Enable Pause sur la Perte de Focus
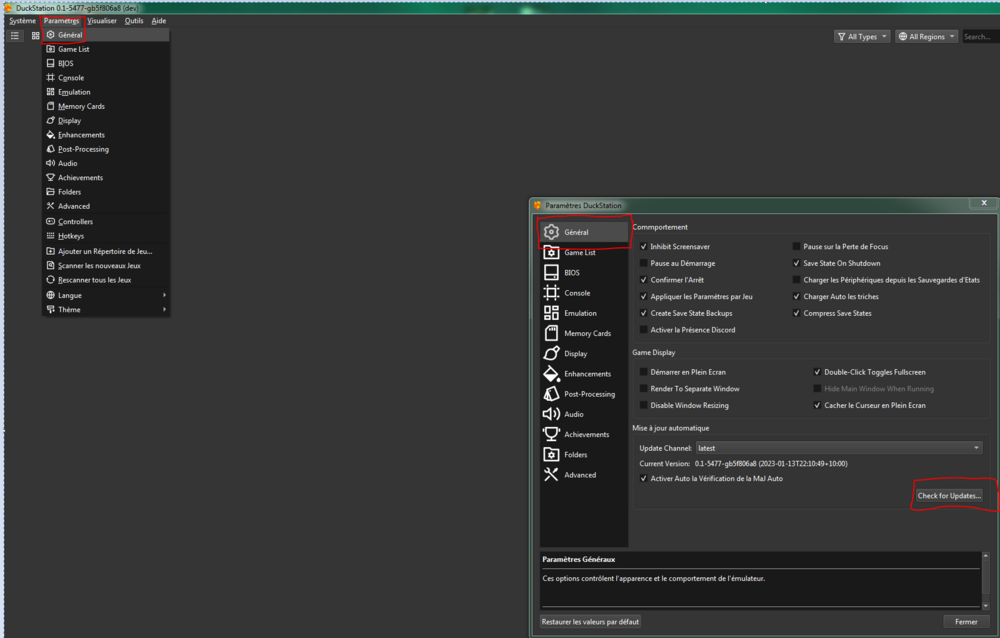Image resolution: width=1000 pixels, height=638 pixels. (x=796, y=246)
